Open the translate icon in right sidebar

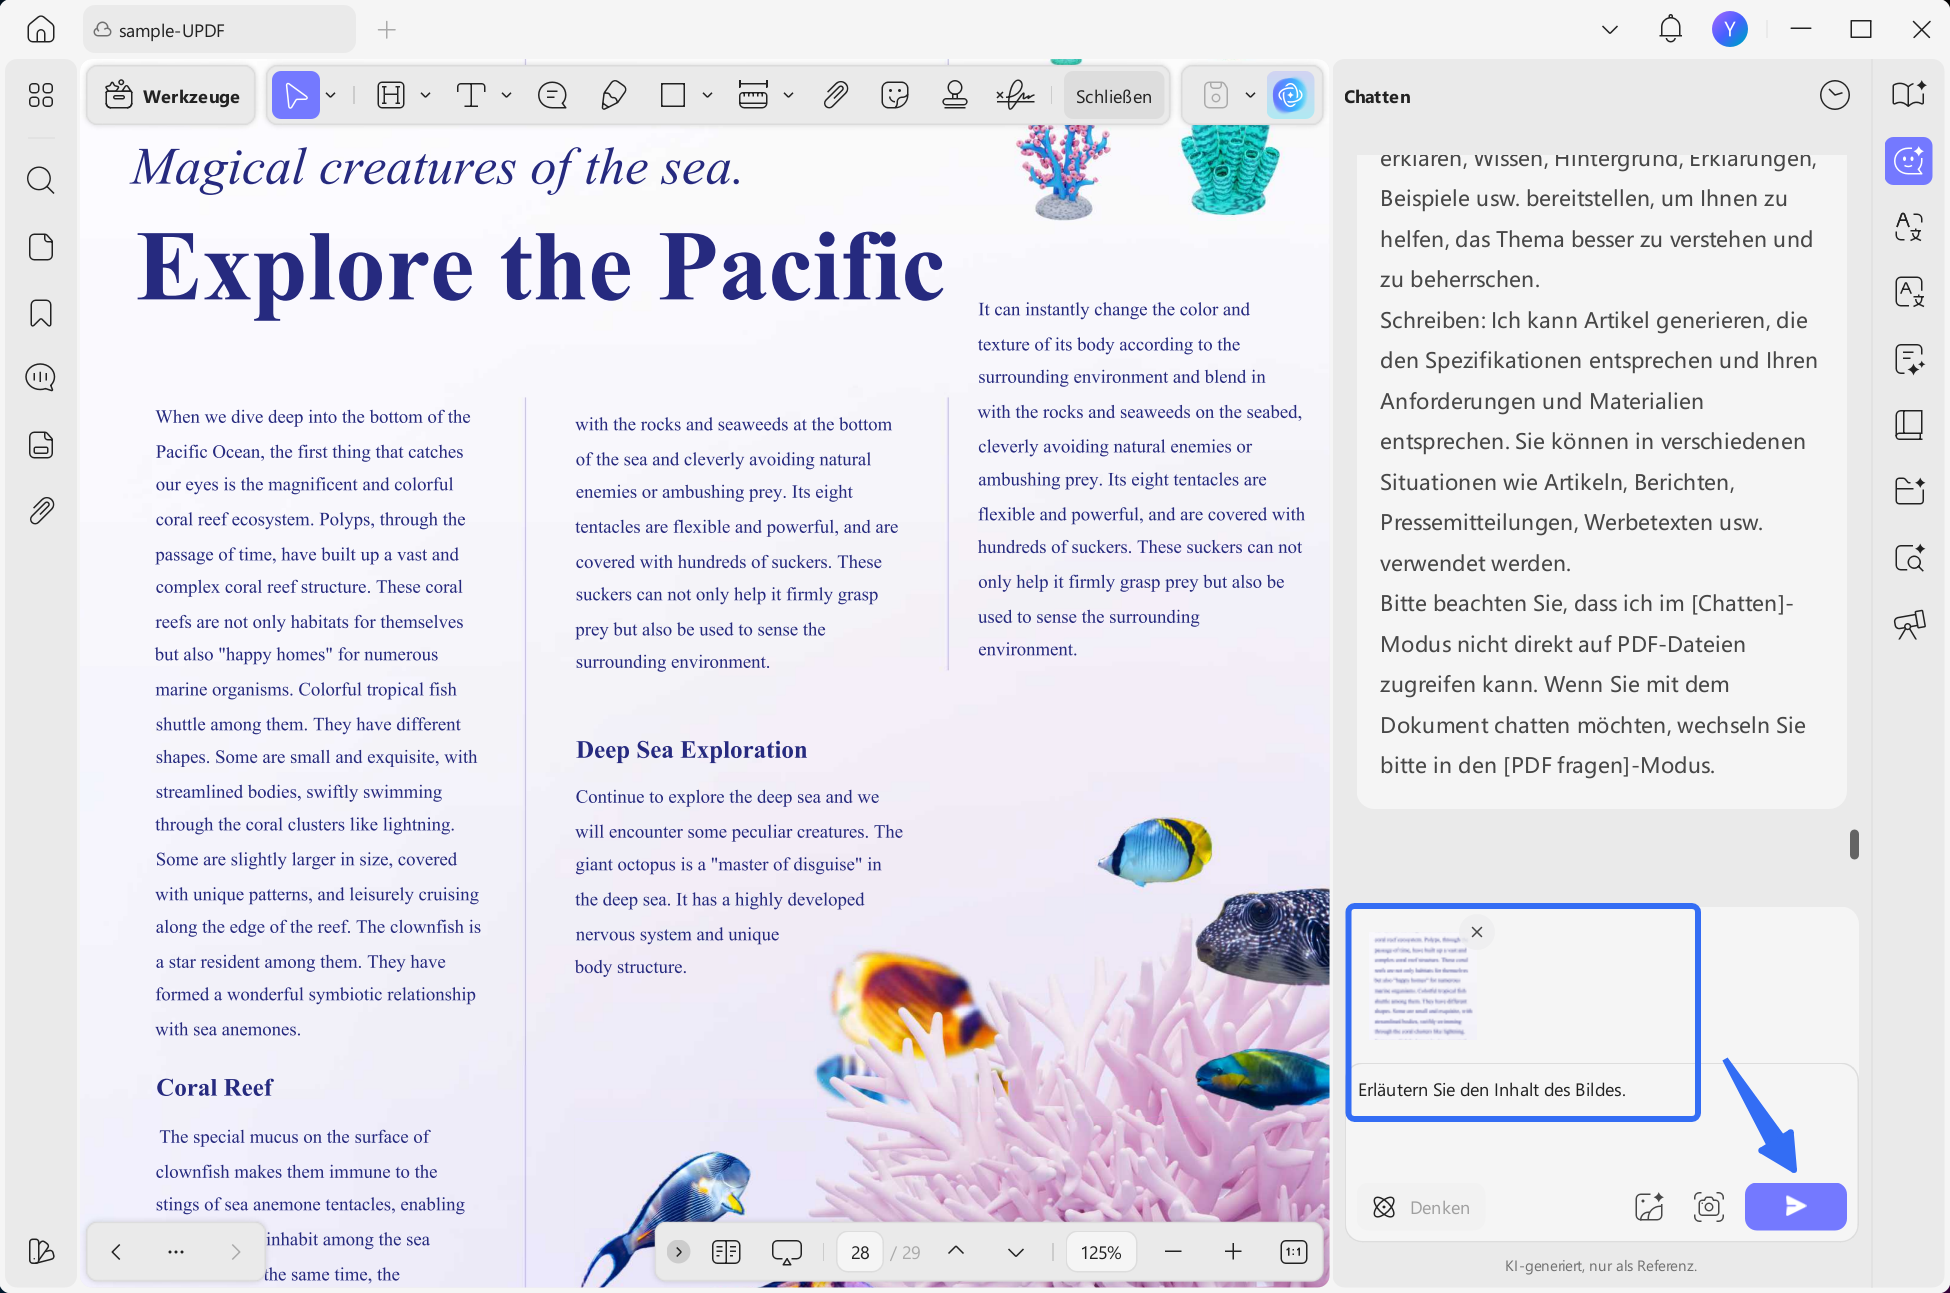pyautogui.click(x=1909, y=227)
